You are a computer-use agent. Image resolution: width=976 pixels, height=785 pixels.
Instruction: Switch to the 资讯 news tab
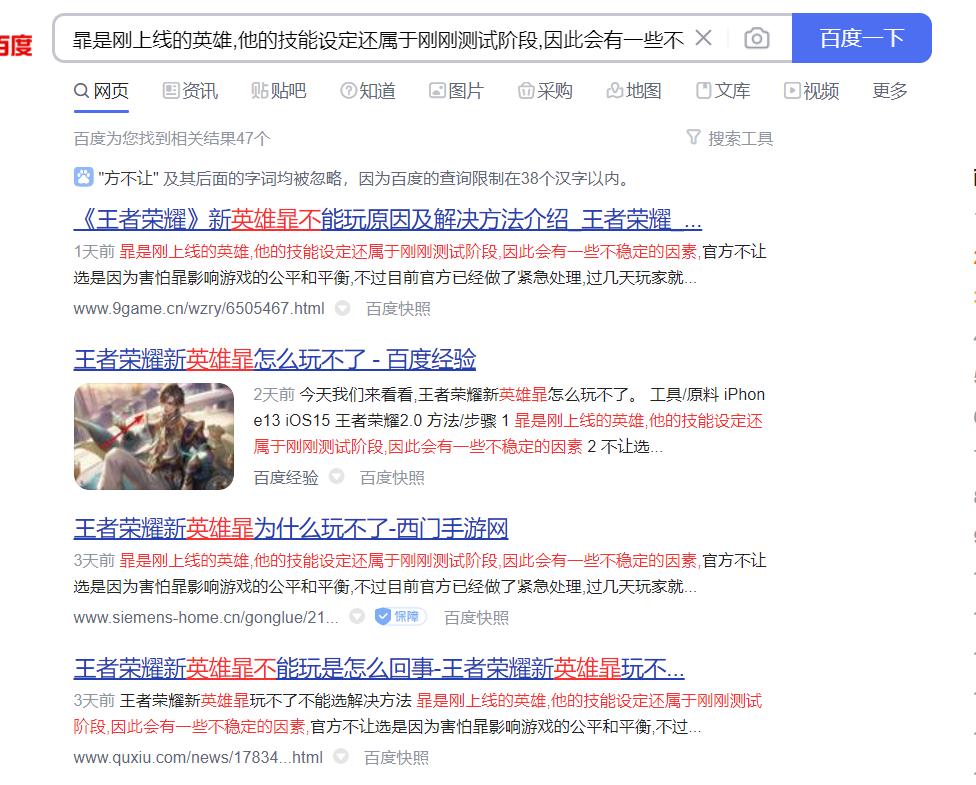tap(177, 90)
